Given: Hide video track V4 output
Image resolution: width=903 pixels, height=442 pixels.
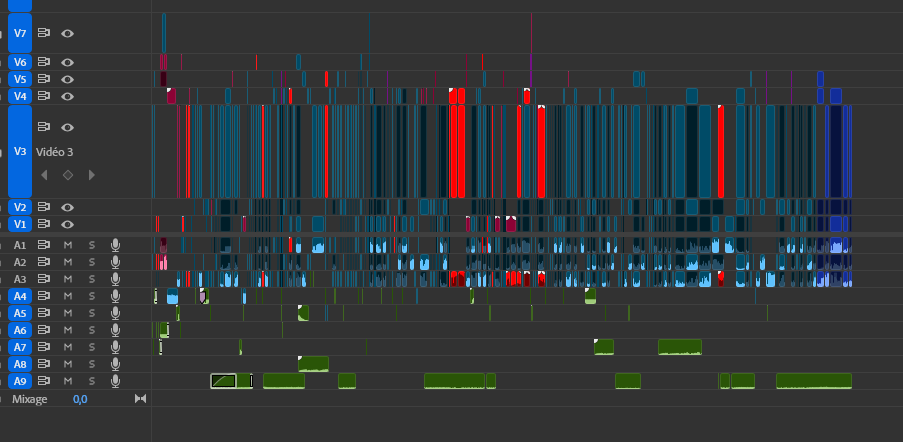Looking at the screenshot, I should coord(67,96).
